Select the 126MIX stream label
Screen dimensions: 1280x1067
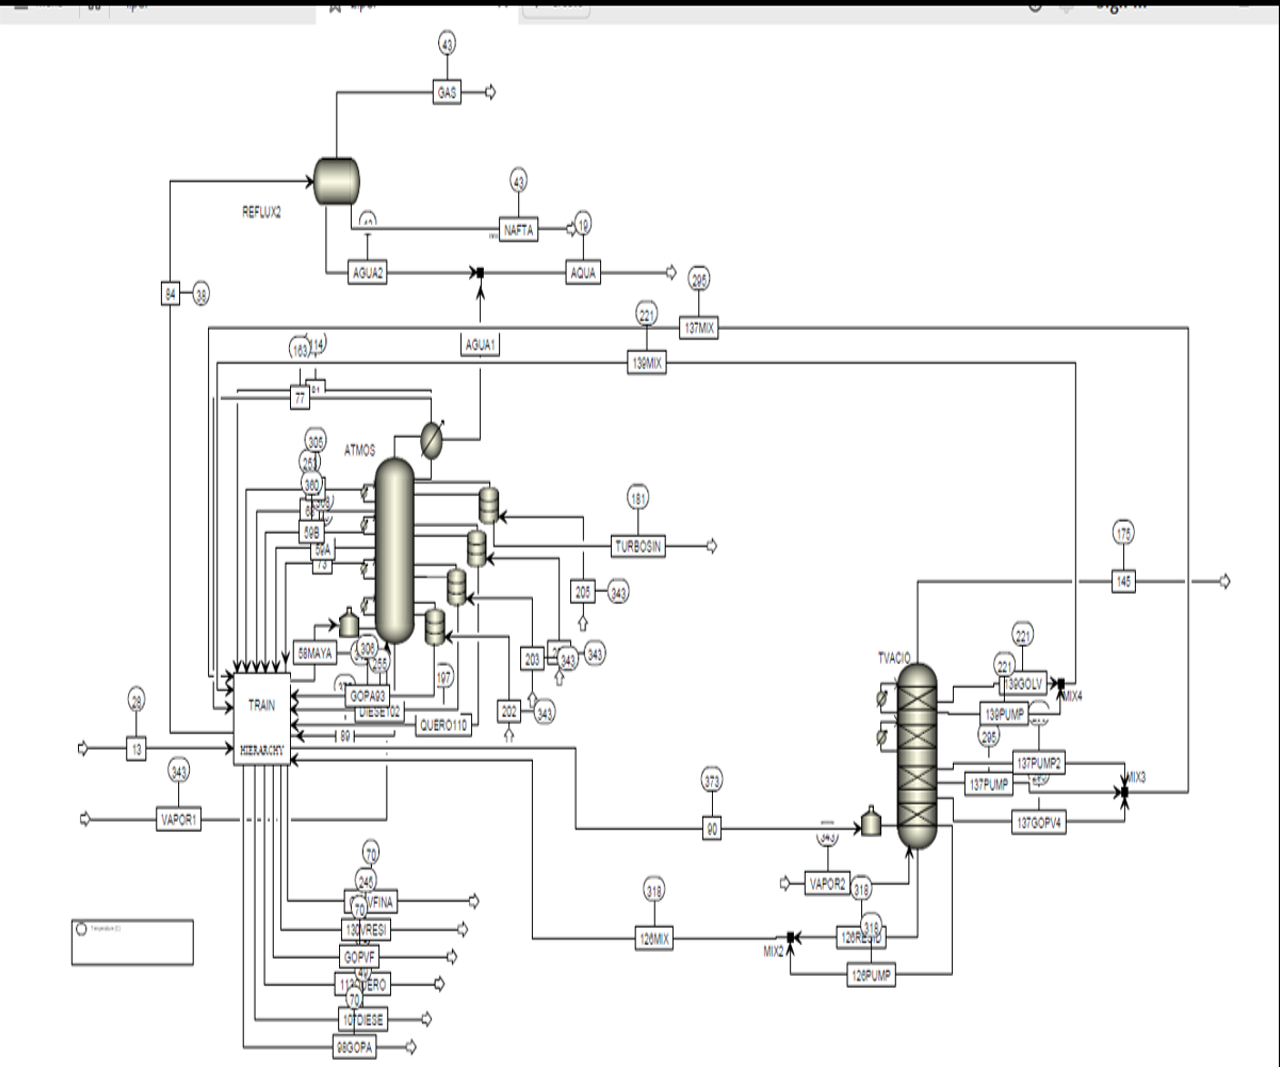(x=654, y=939)
